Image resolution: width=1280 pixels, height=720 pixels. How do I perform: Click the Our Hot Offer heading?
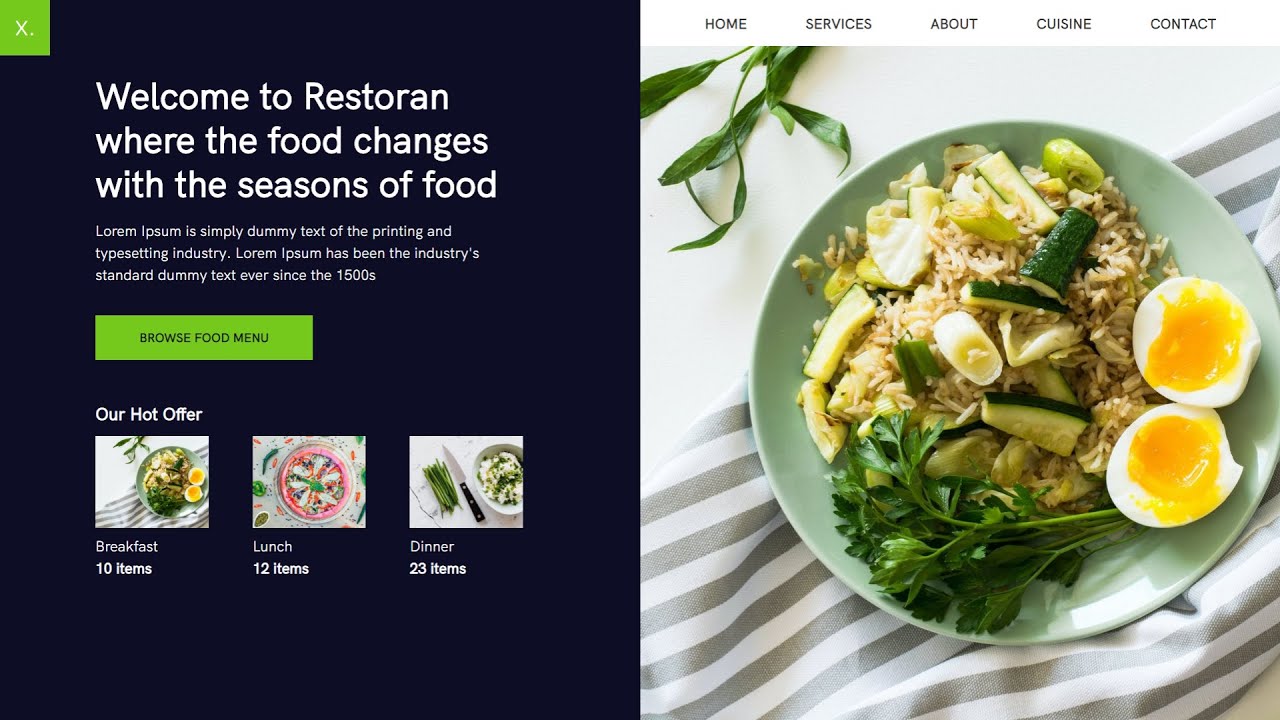tap(149, 414)
